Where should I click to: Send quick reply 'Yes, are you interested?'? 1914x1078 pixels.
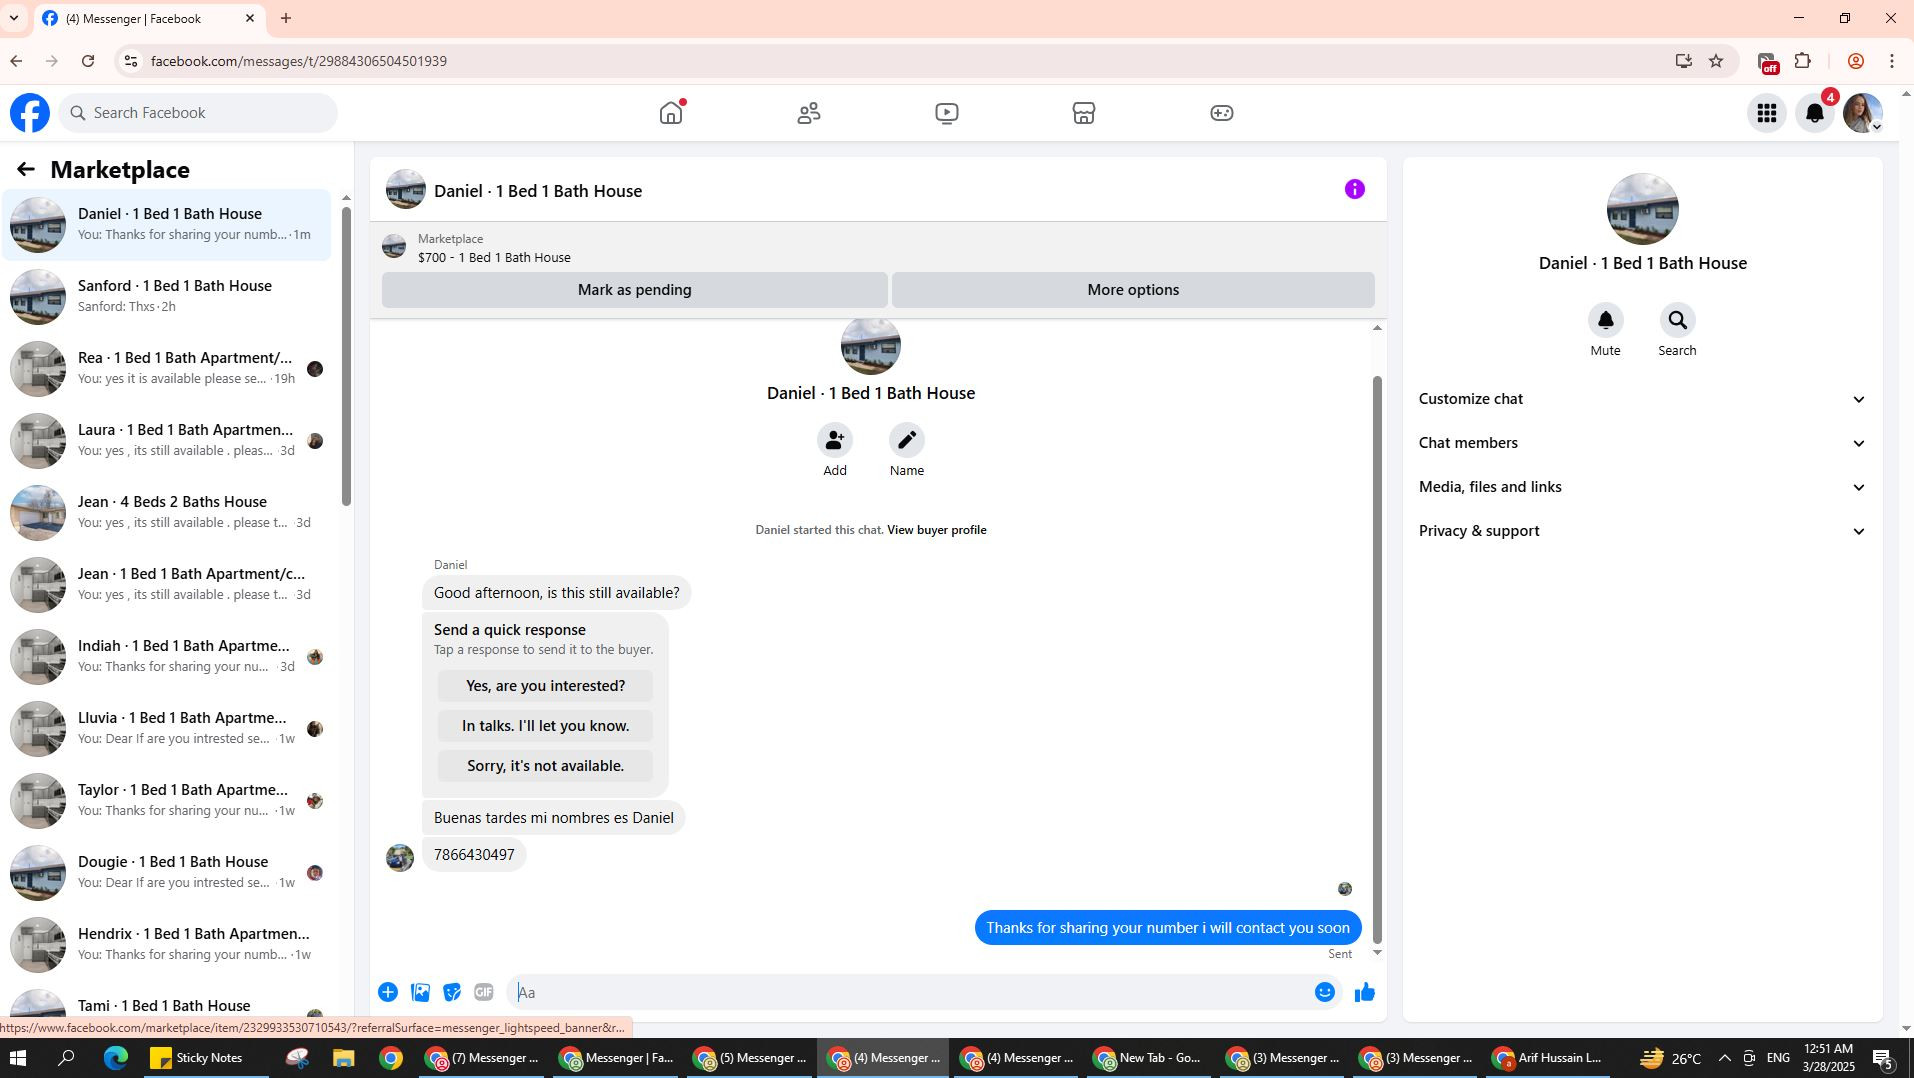545,686
